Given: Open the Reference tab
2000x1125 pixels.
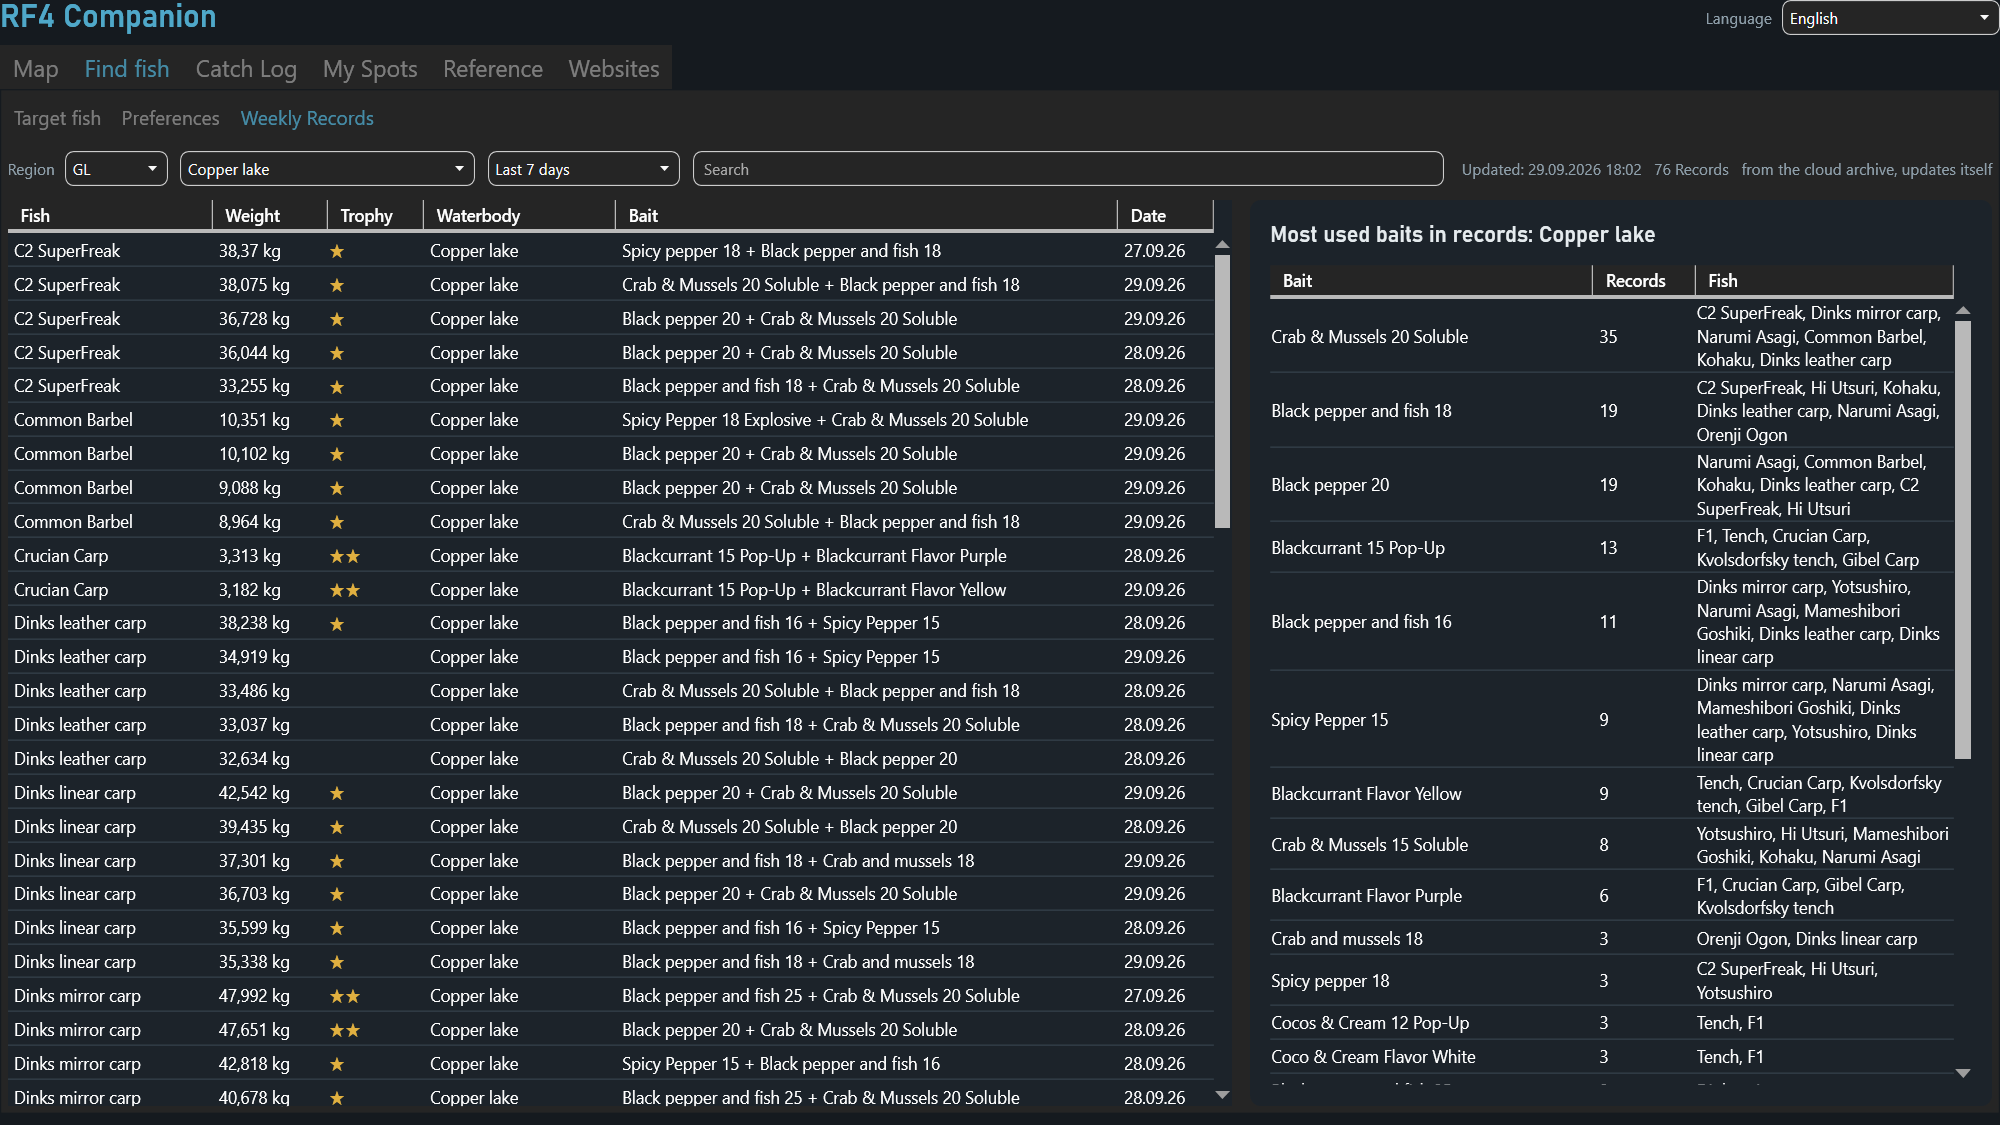Looking at the screenshot, I should pyautogui.click(x=493, y=69).
